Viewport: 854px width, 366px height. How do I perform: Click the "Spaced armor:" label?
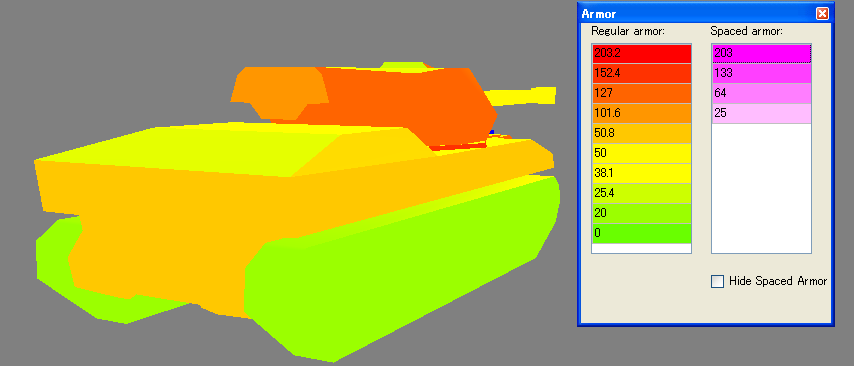[x=747, y=32]
